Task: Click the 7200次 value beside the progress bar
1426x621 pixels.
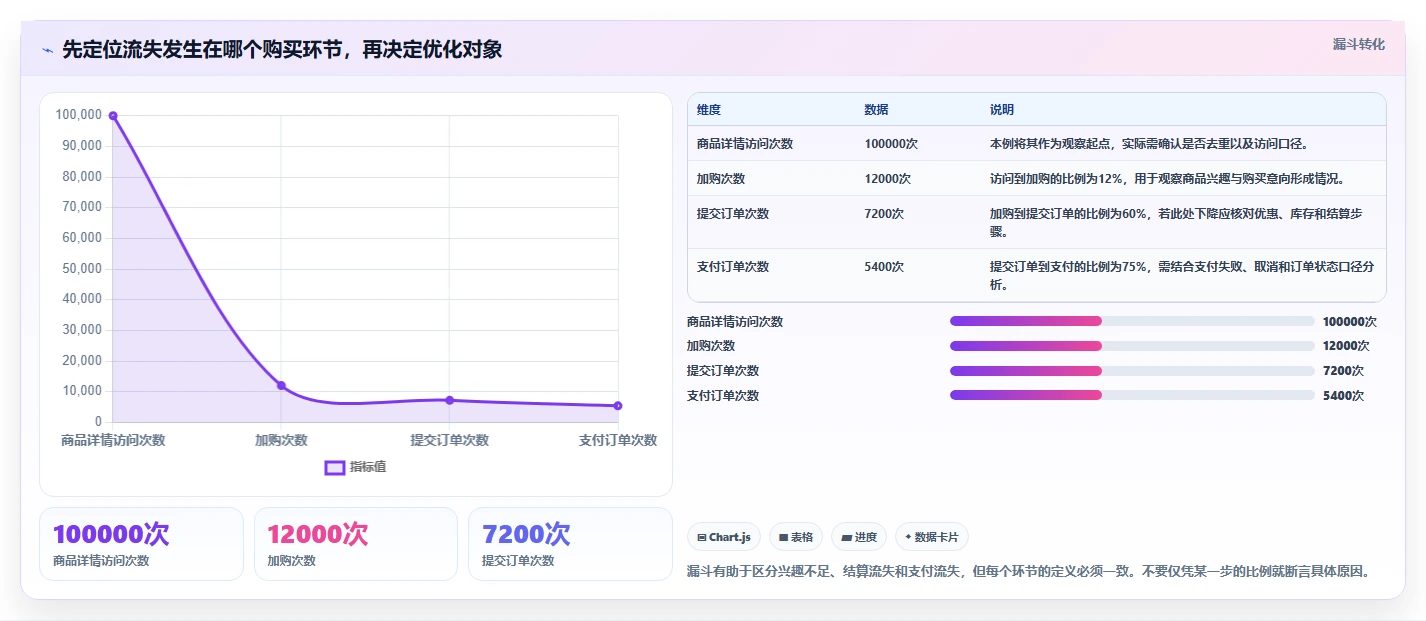Action: pyautogui.click(x=1343, y=371)
